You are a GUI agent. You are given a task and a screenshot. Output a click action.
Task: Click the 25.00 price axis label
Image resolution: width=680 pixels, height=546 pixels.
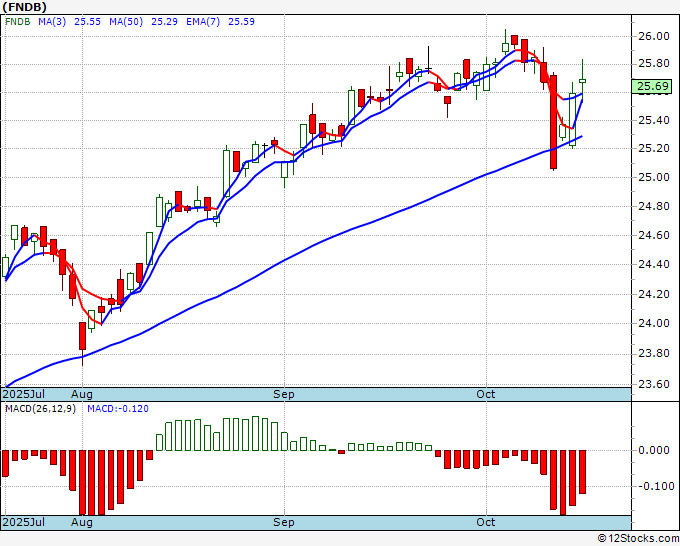pyautogui.click(x=654, y=177)
